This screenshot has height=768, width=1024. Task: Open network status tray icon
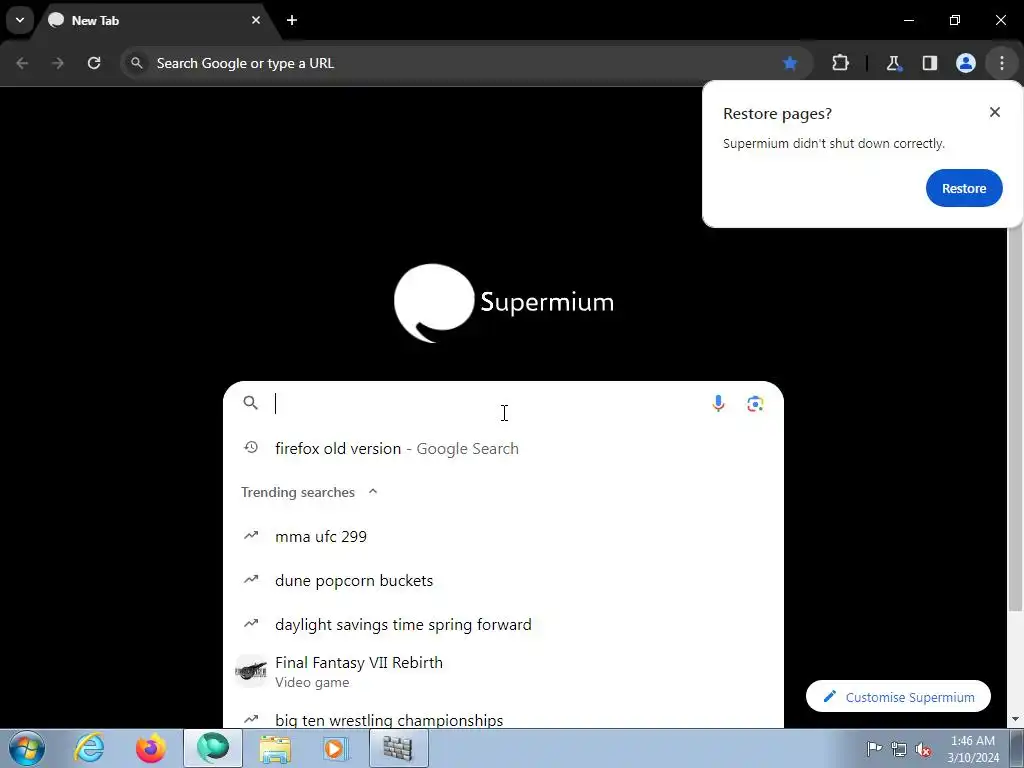899,749
